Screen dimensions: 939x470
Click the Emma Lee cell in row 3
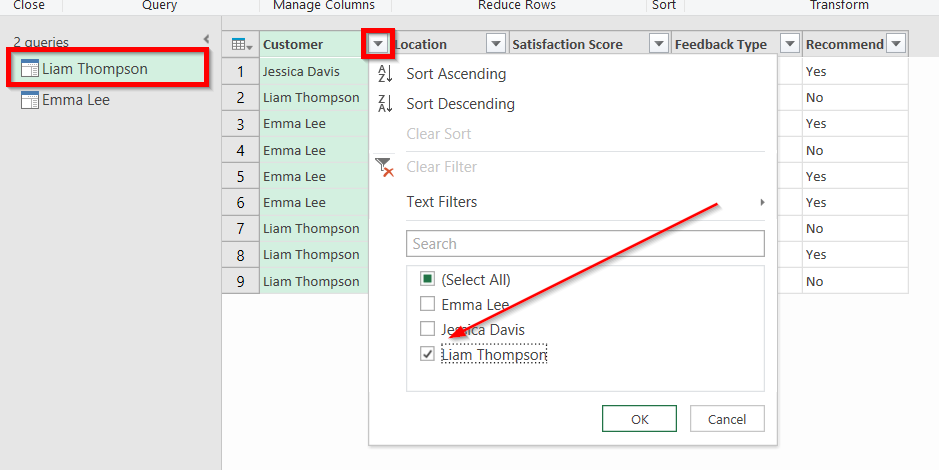click(314, 124)
